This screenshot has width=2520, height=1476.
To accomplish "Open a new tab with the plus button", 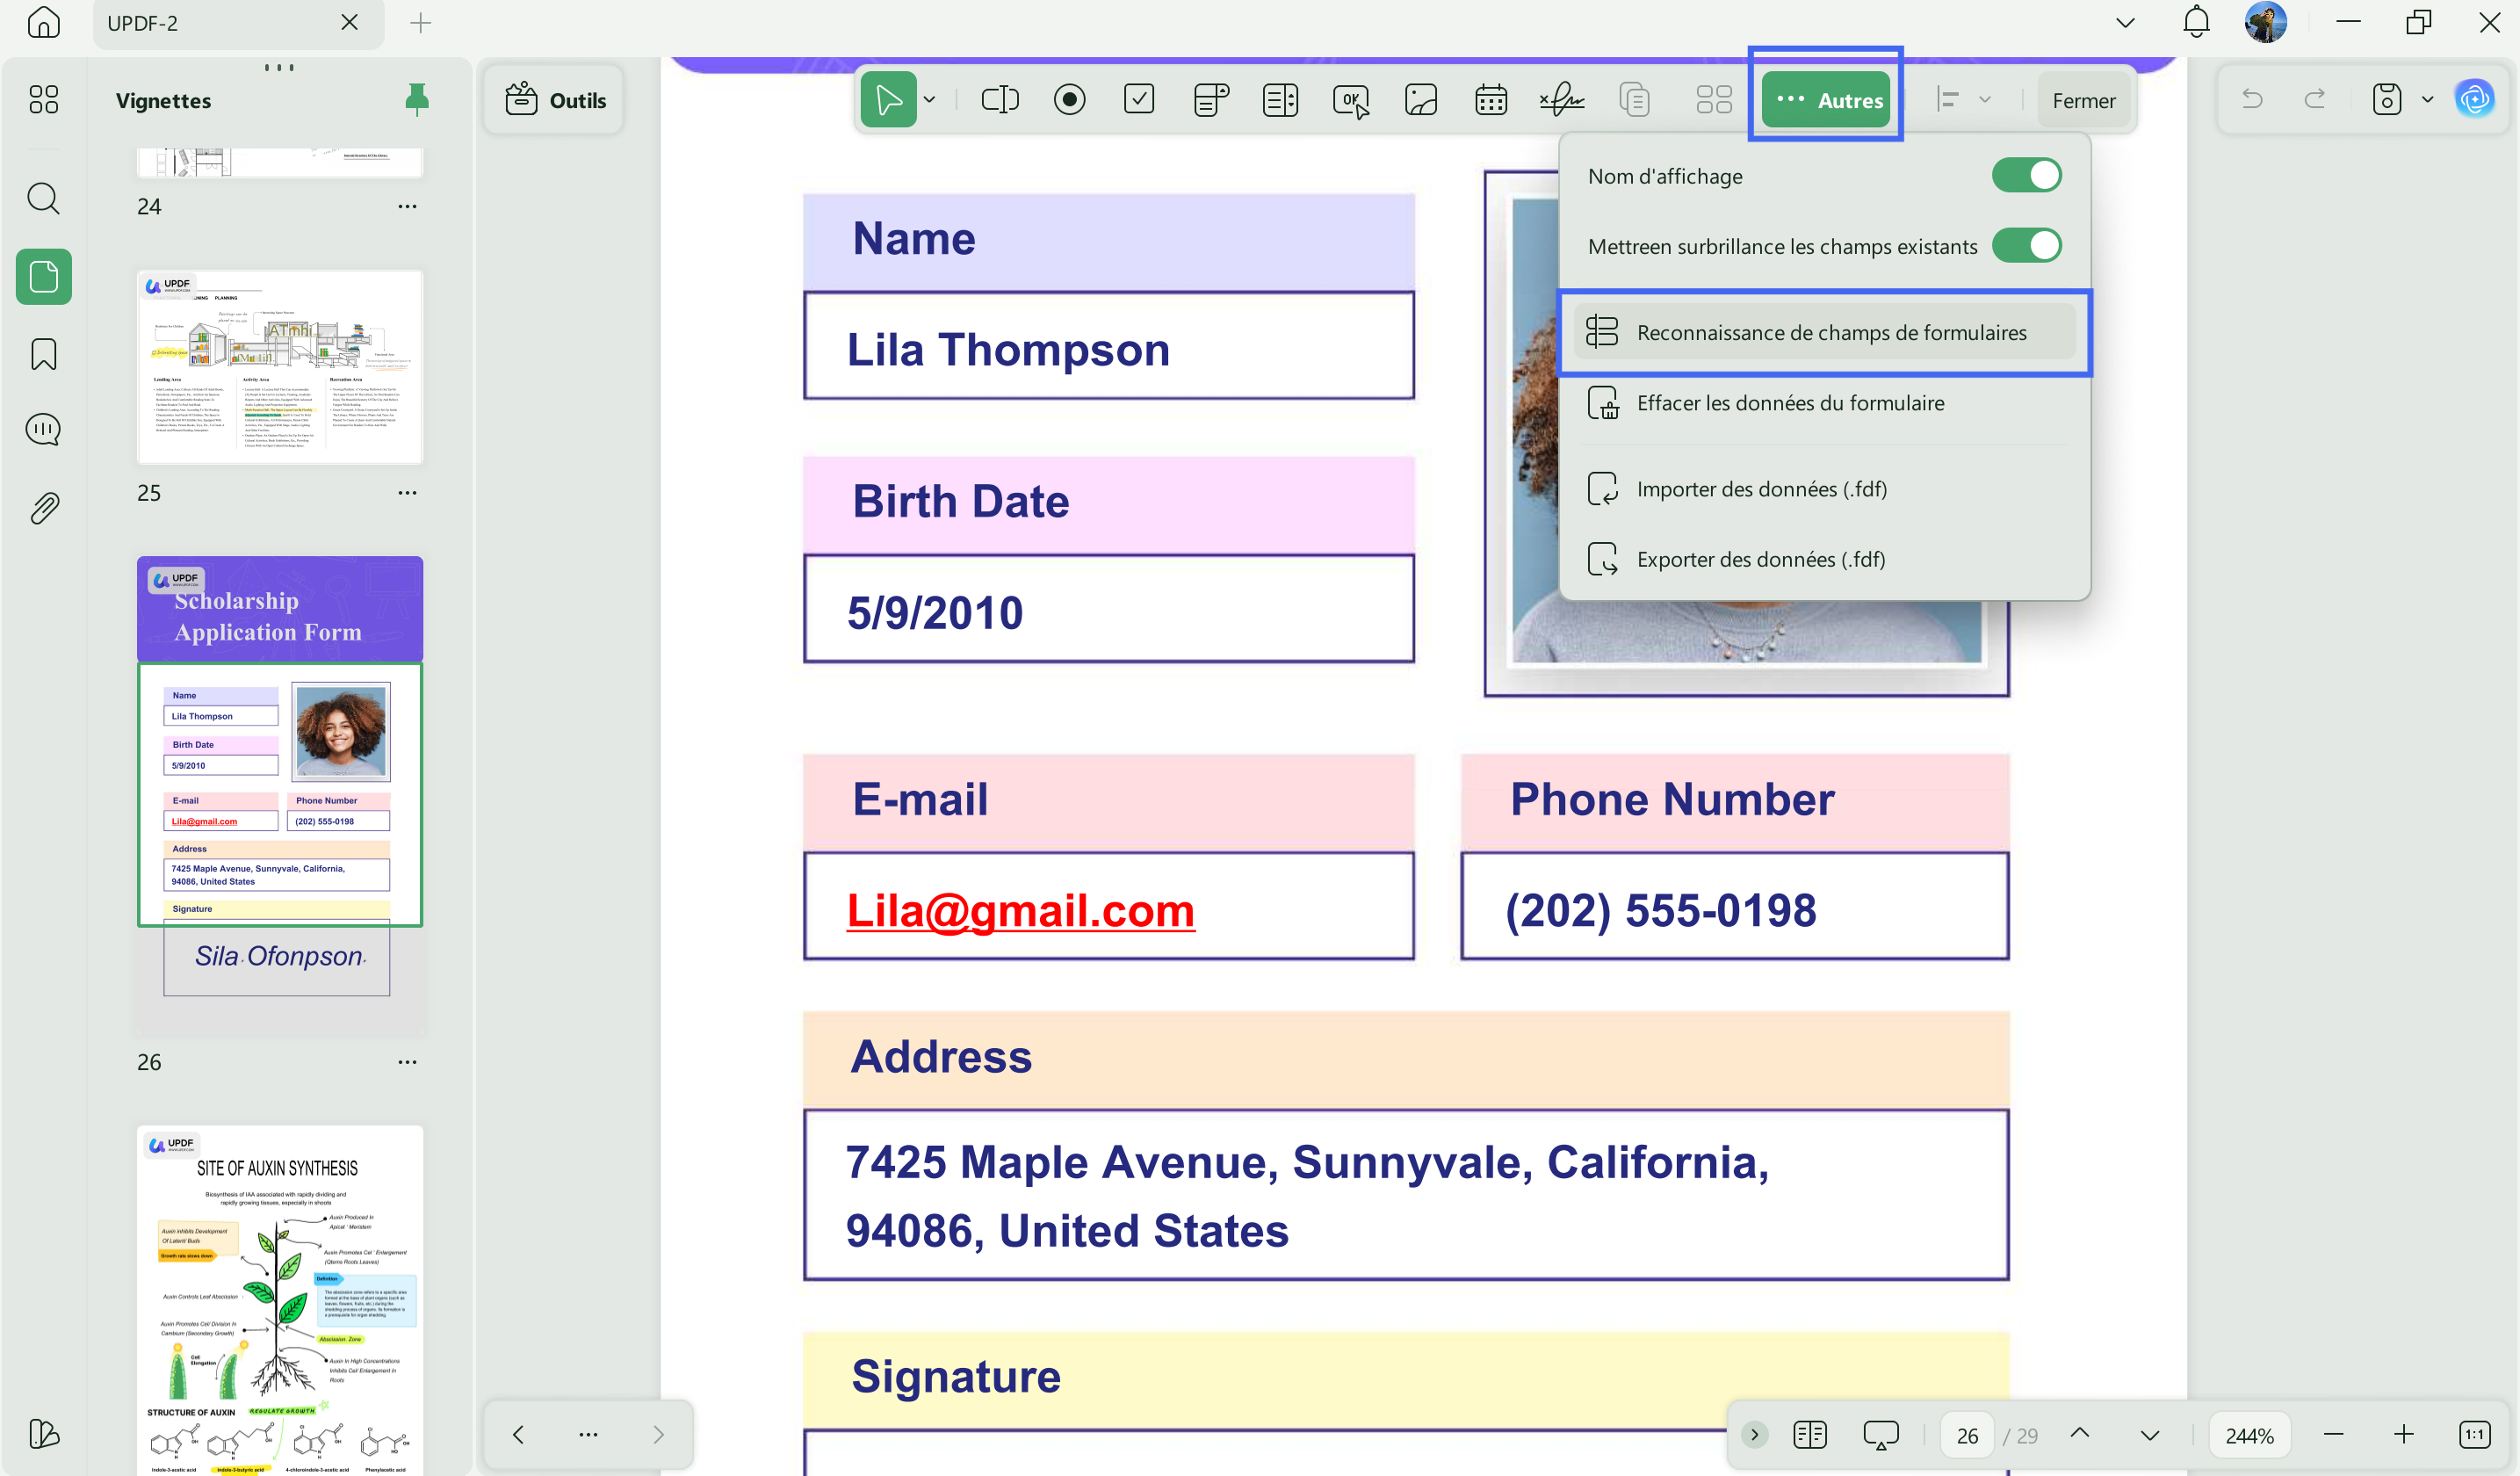I will [420, 22].
